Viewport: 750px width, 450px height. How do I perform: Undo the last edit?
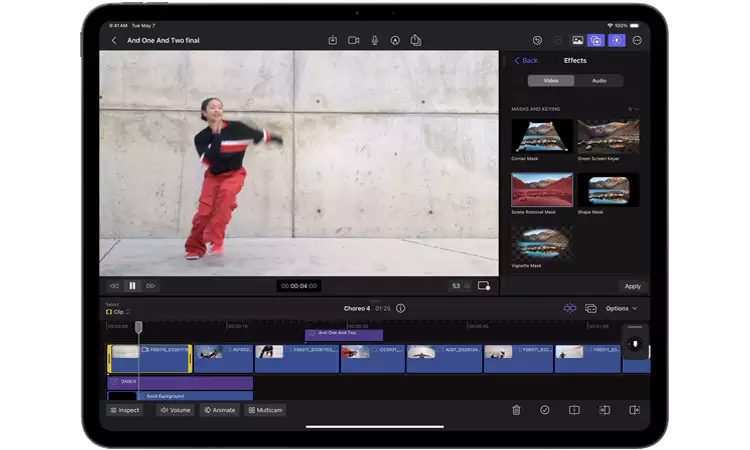pyautogui.click(x=537, y=41)
